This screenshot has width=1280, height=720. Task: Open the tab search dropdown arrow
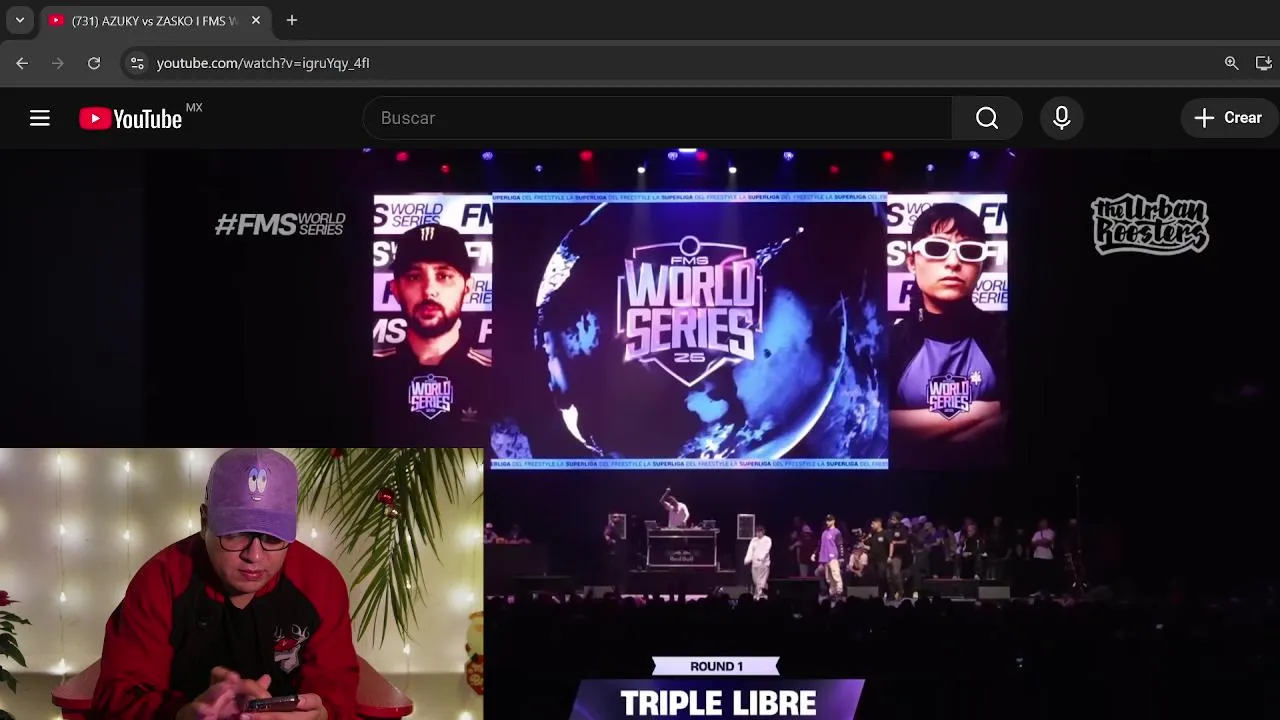point(19,20)
